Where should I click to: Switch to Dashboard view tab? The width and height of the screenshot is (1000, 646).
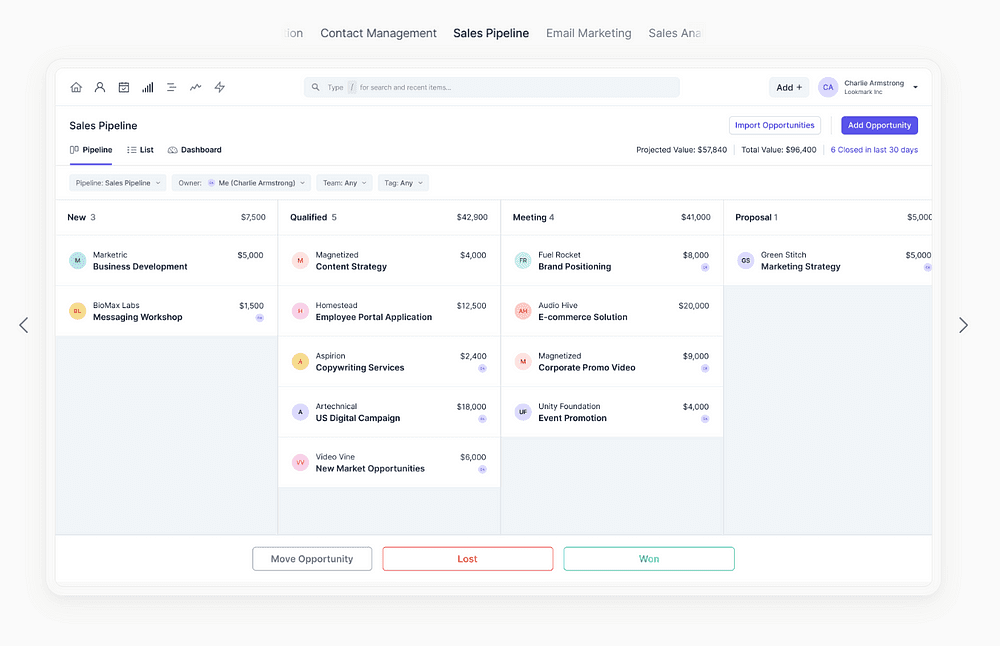coord(195,150)
